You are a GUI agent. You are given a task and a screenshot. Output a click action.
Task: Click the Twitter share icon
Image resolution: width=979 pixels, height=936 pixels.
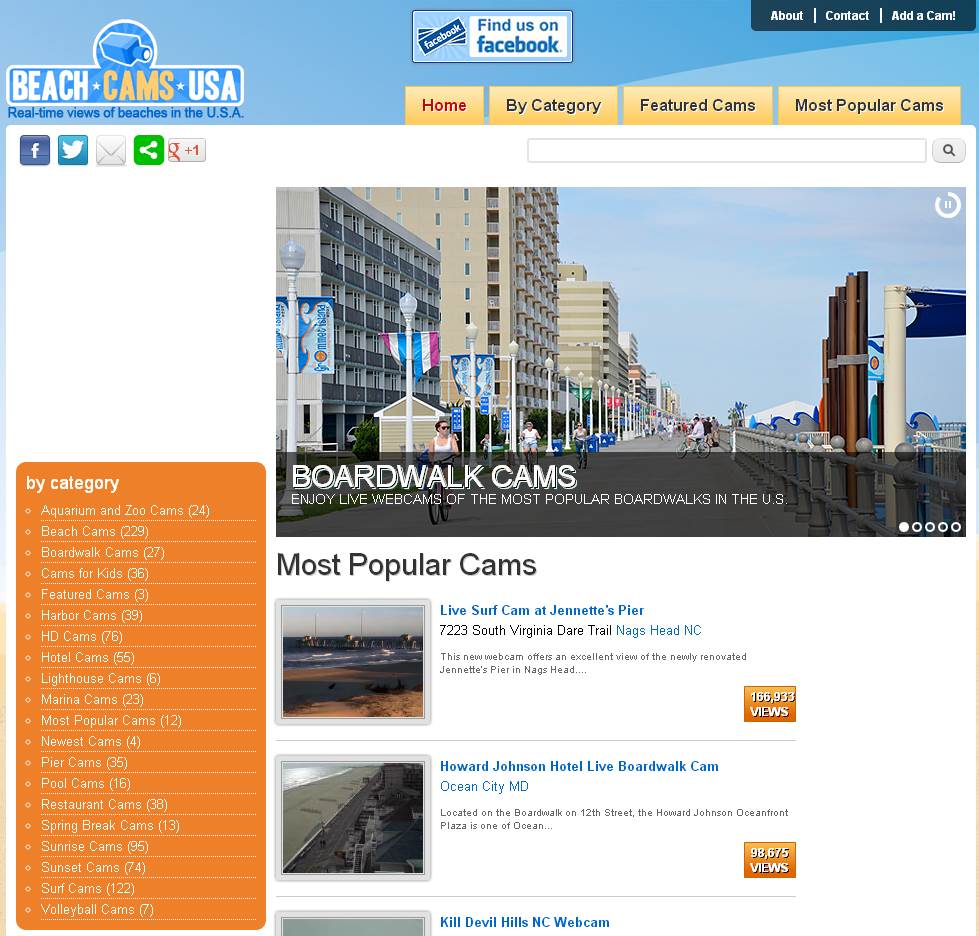click(x=73, y=150)
